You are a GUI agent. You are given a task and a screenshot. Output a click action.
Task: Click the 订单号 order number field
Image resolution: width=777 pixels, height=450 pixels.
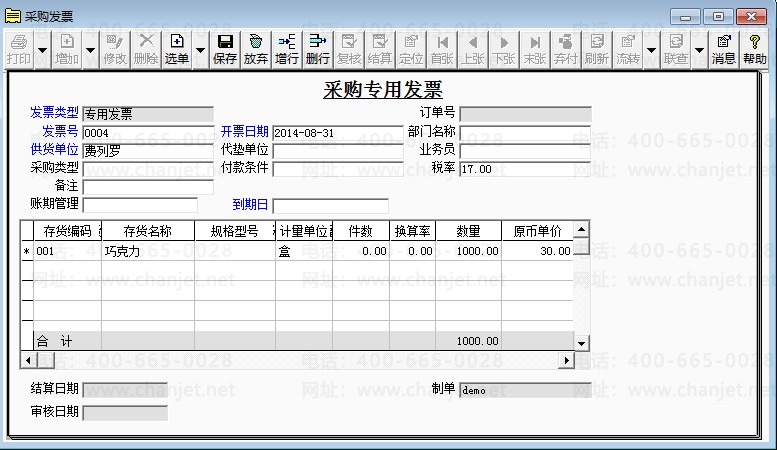pyautogui.click(x=525, y=114)
